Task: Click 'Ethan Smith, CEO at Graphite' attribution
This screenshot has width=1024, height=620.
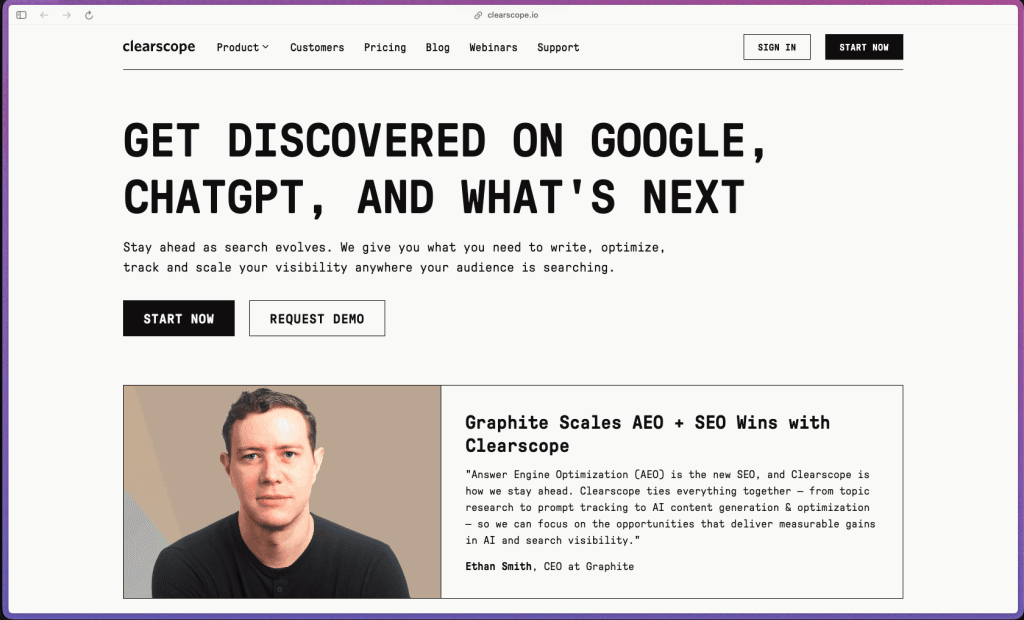Action: point(549,566)
